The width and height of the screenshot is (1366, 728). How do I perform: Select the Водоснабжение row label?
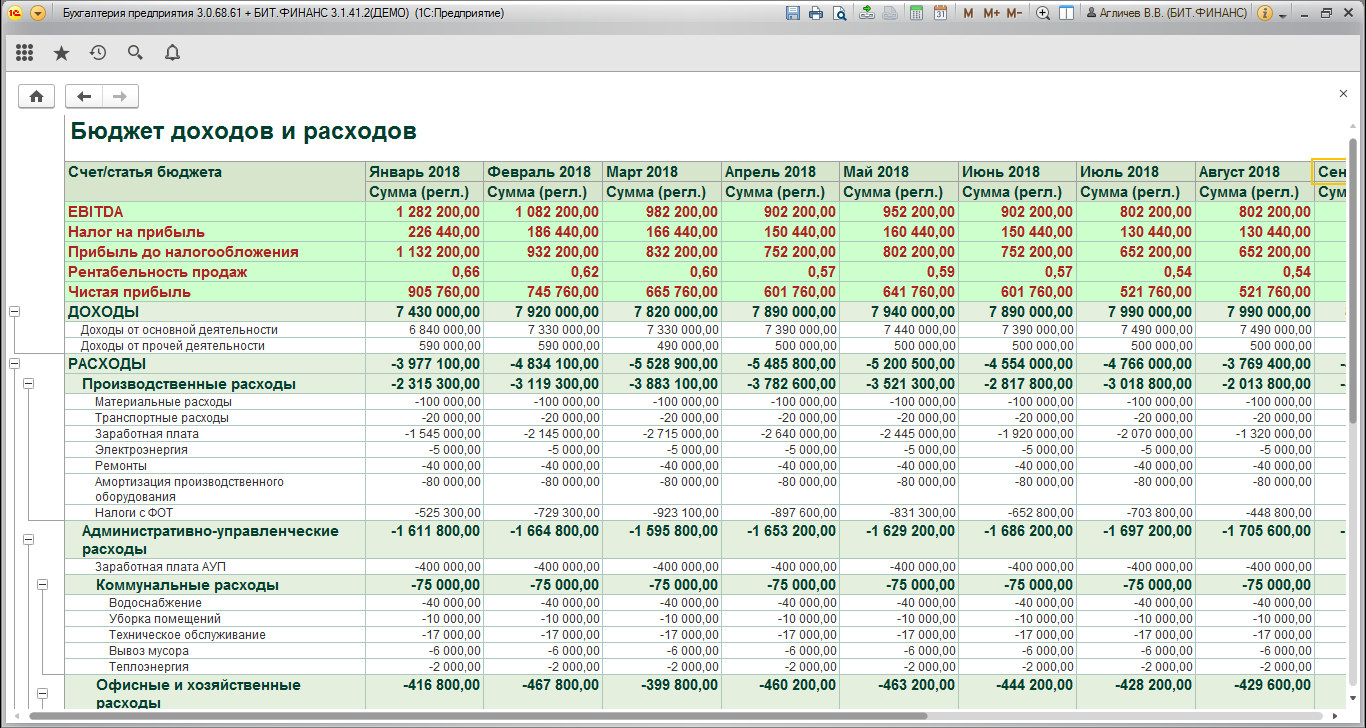(155, 603)
